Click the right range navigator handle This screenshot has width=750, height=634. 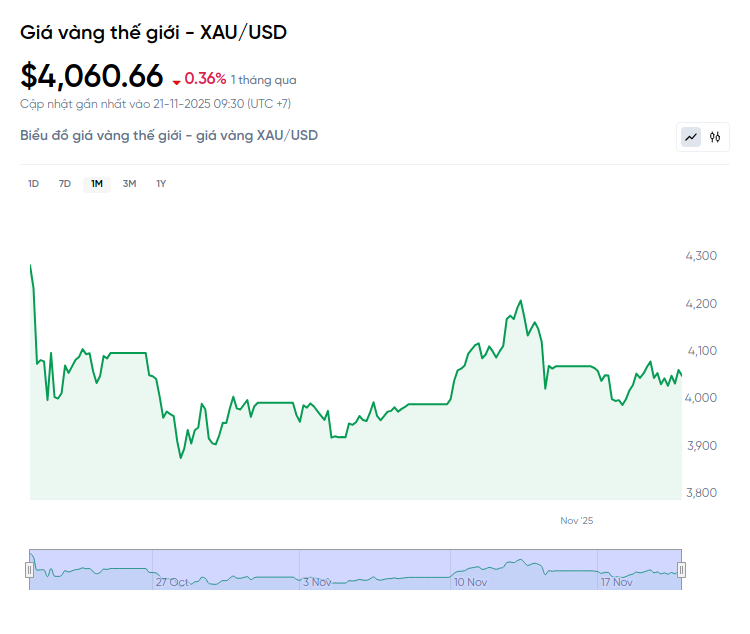tap(681, 570)
